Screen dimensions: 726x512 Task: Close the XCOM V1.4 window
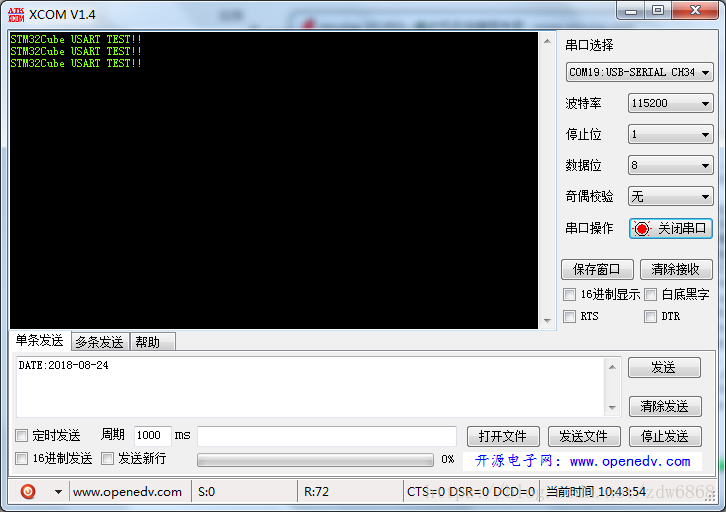(x=695, y=11)
